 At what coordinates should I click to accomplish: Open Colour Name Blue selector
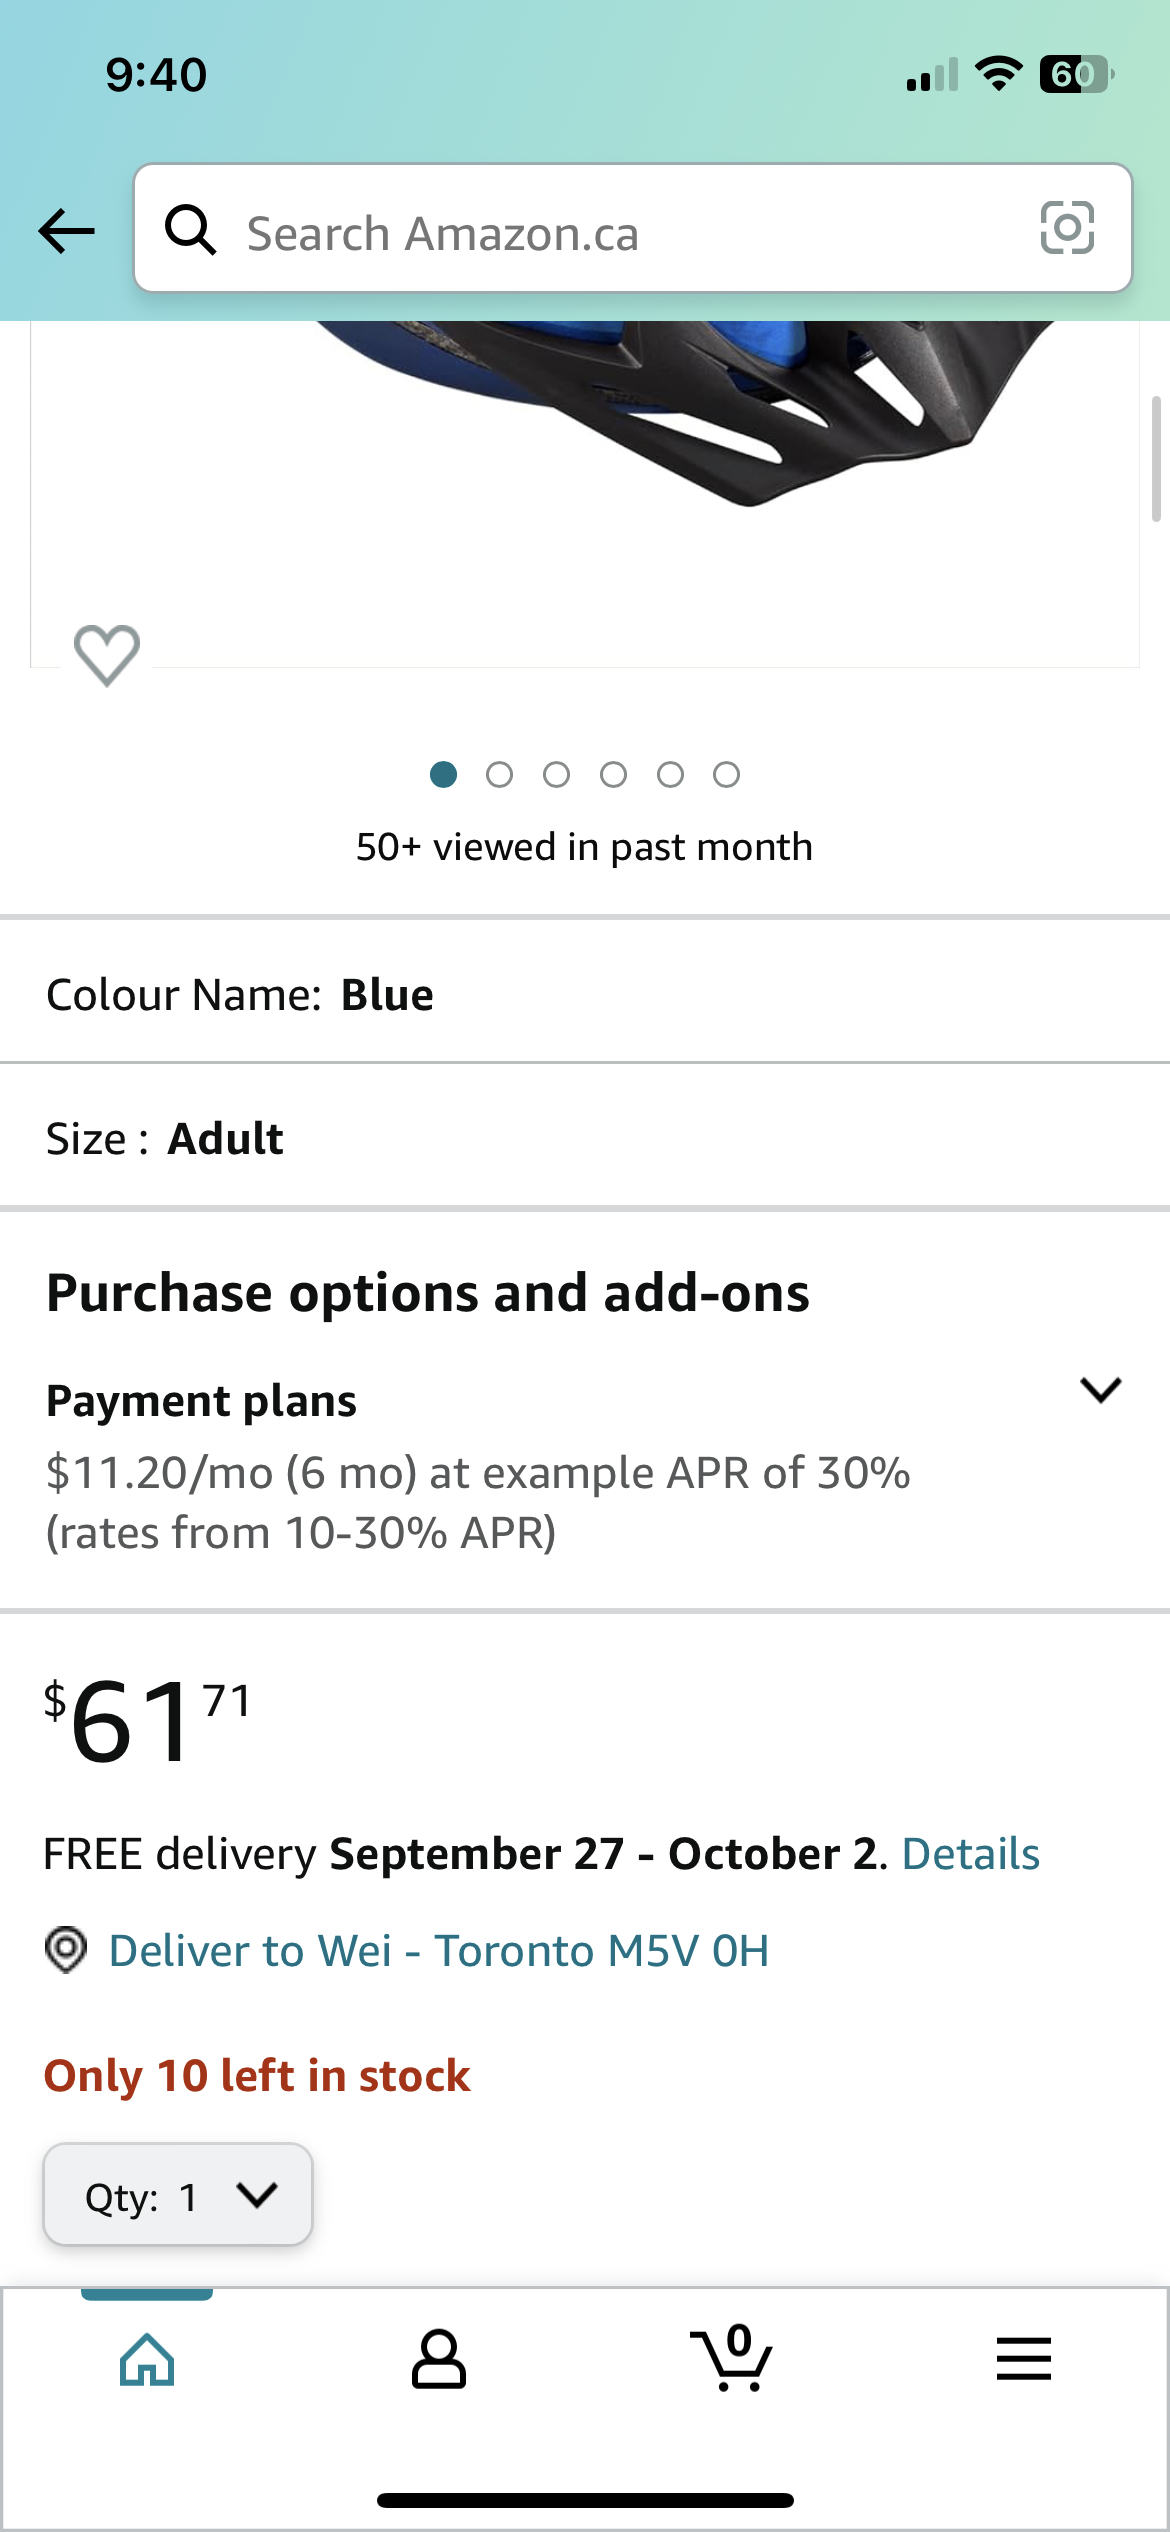[x=585, y=994]
